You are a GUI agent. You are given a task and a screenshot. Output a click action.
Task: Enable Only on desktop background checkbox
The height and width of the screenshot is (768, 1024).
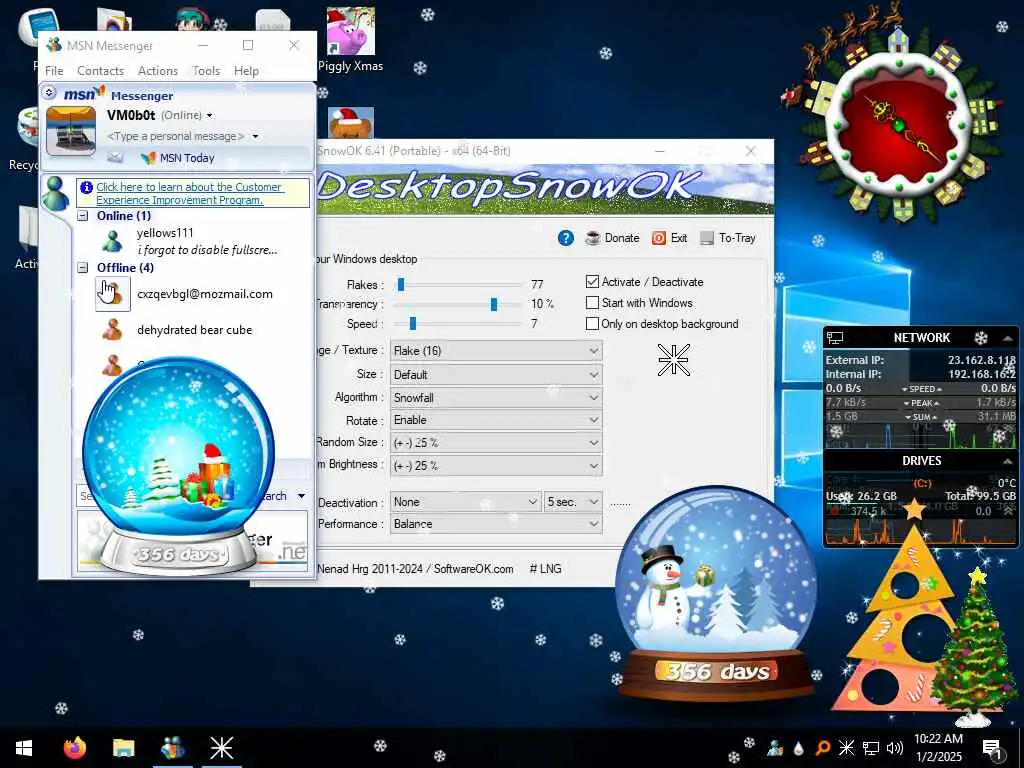pyautogui.click(x=592, y=324)
